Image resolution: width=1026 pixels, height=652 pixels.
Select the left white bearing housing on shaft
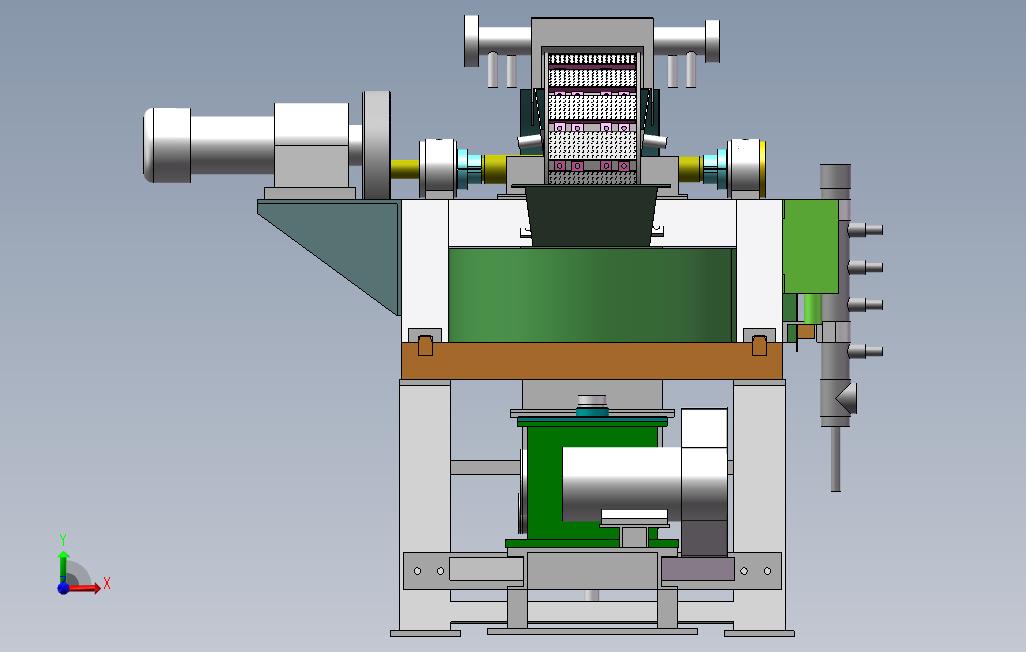pos(438,168)
